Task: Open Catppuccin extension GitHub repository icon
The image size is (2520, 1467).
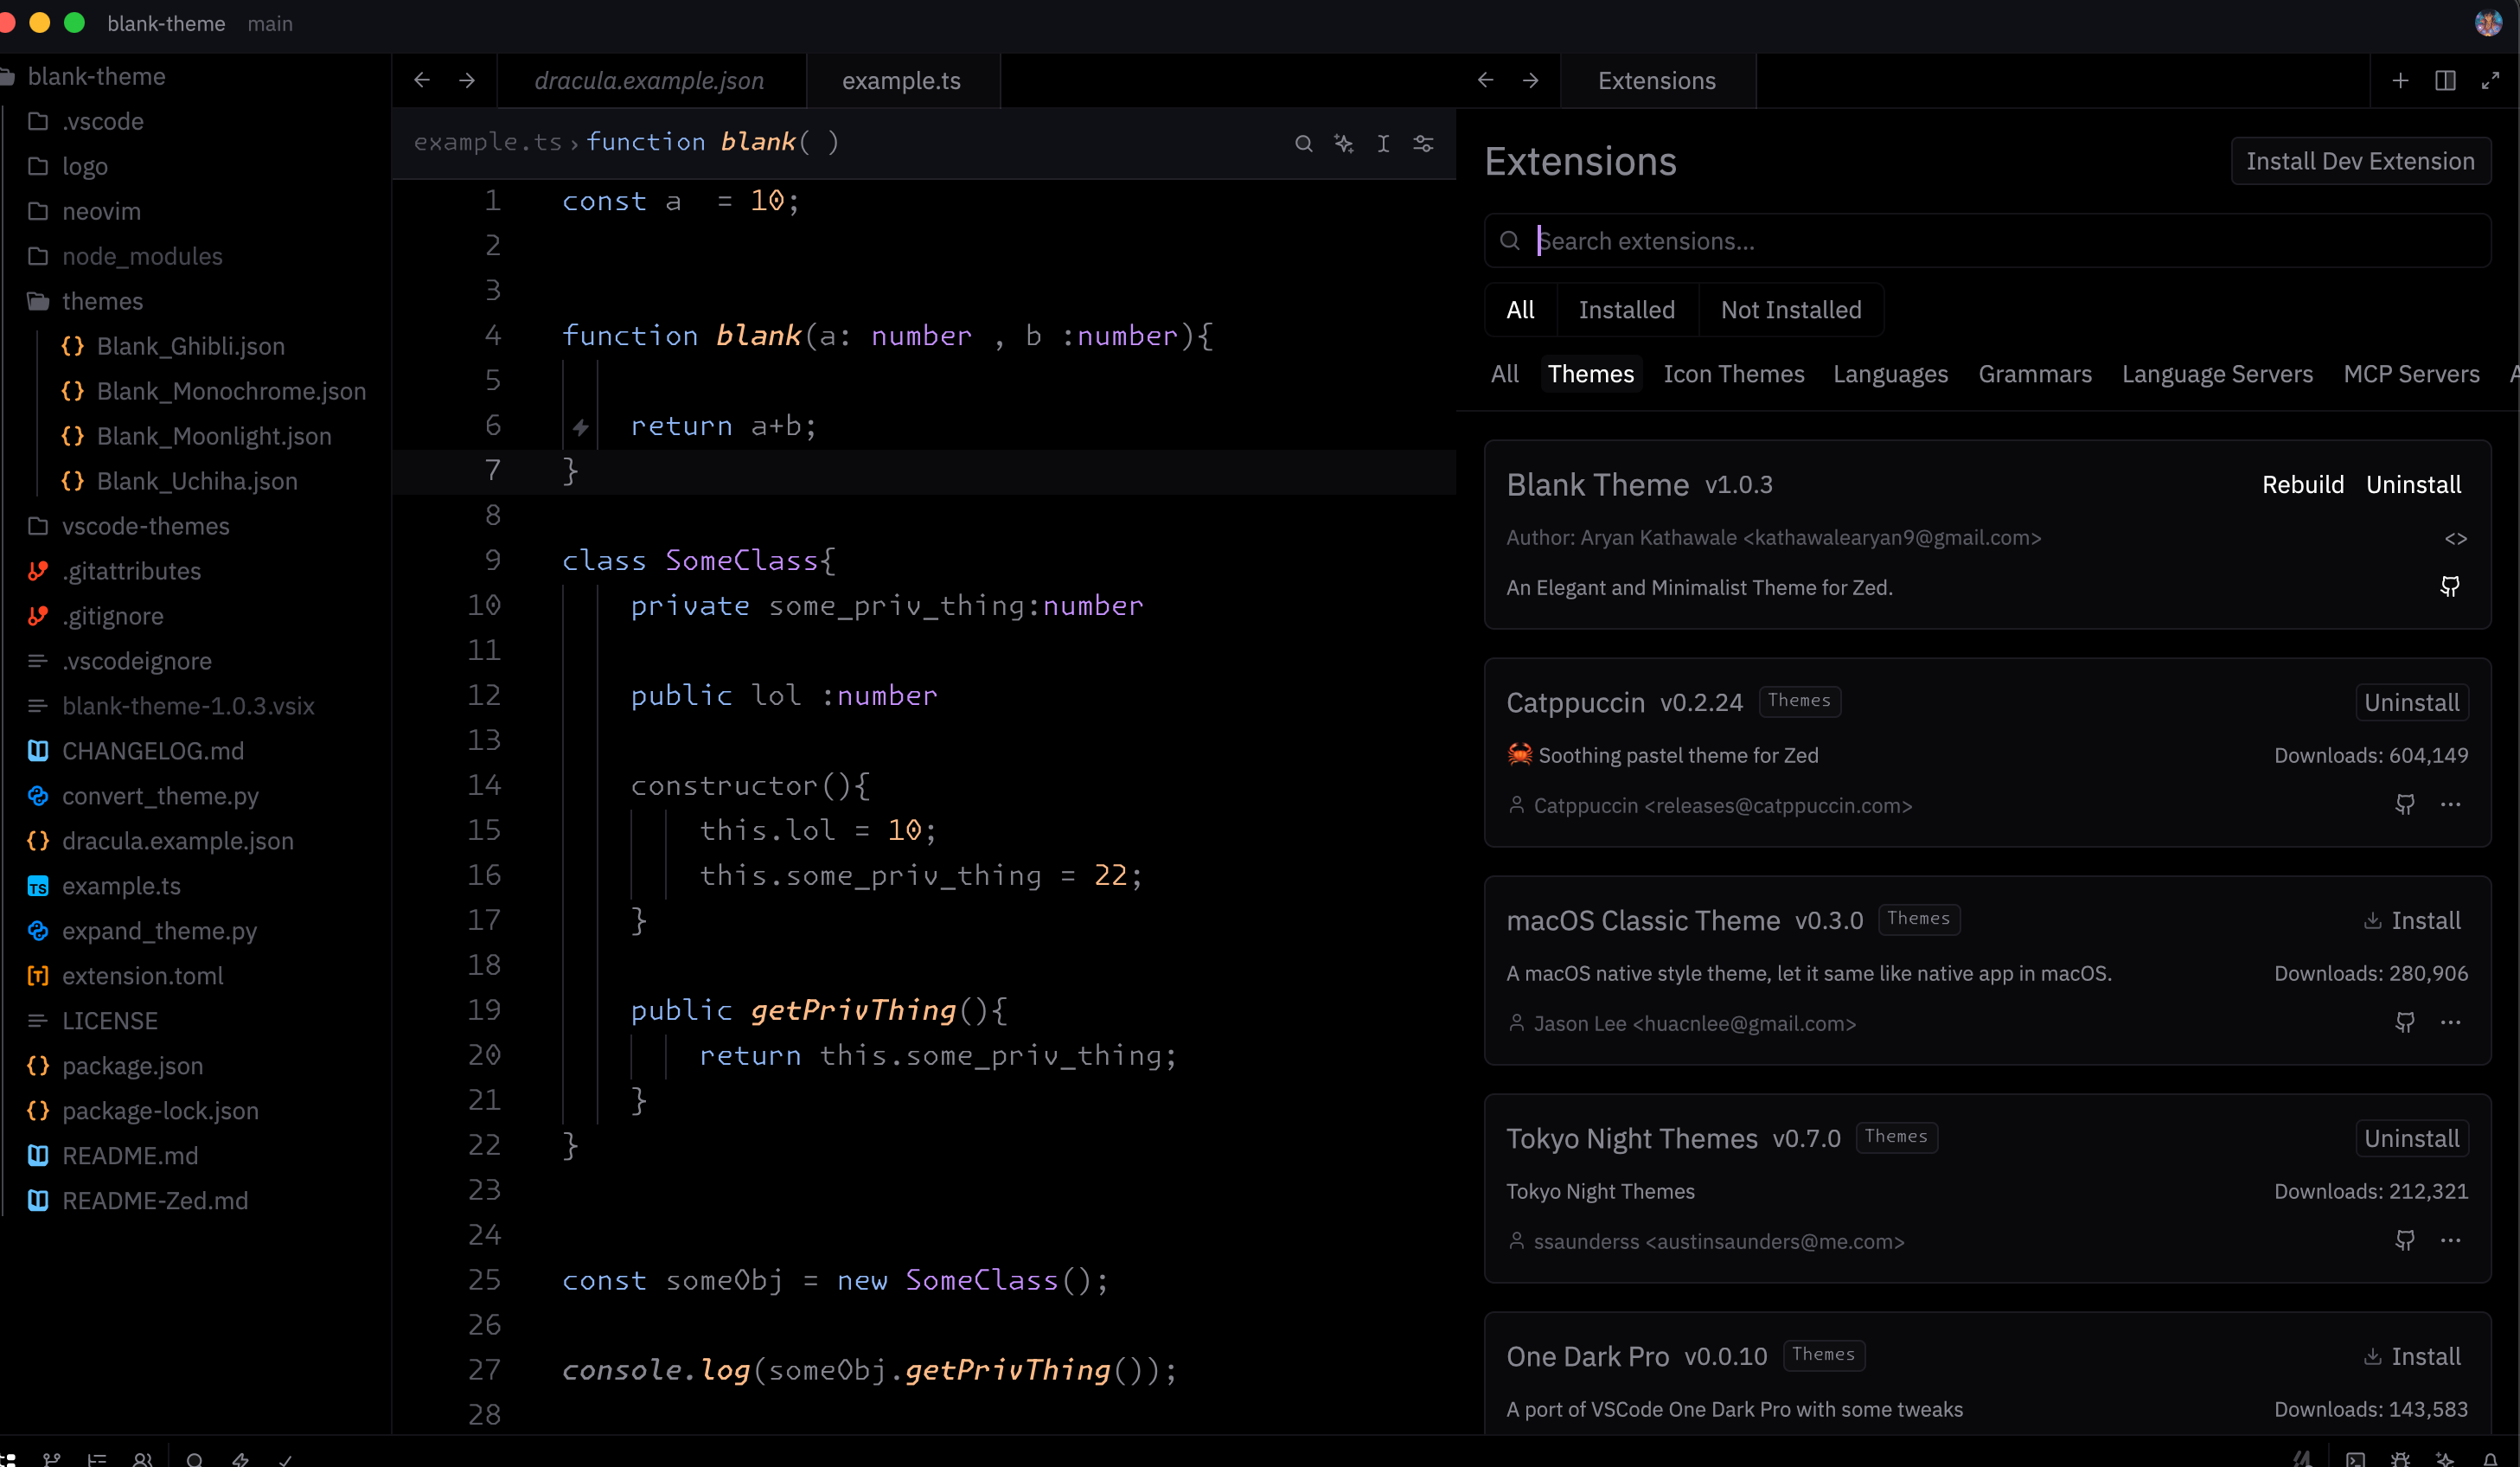Action: click(2405, 804)
